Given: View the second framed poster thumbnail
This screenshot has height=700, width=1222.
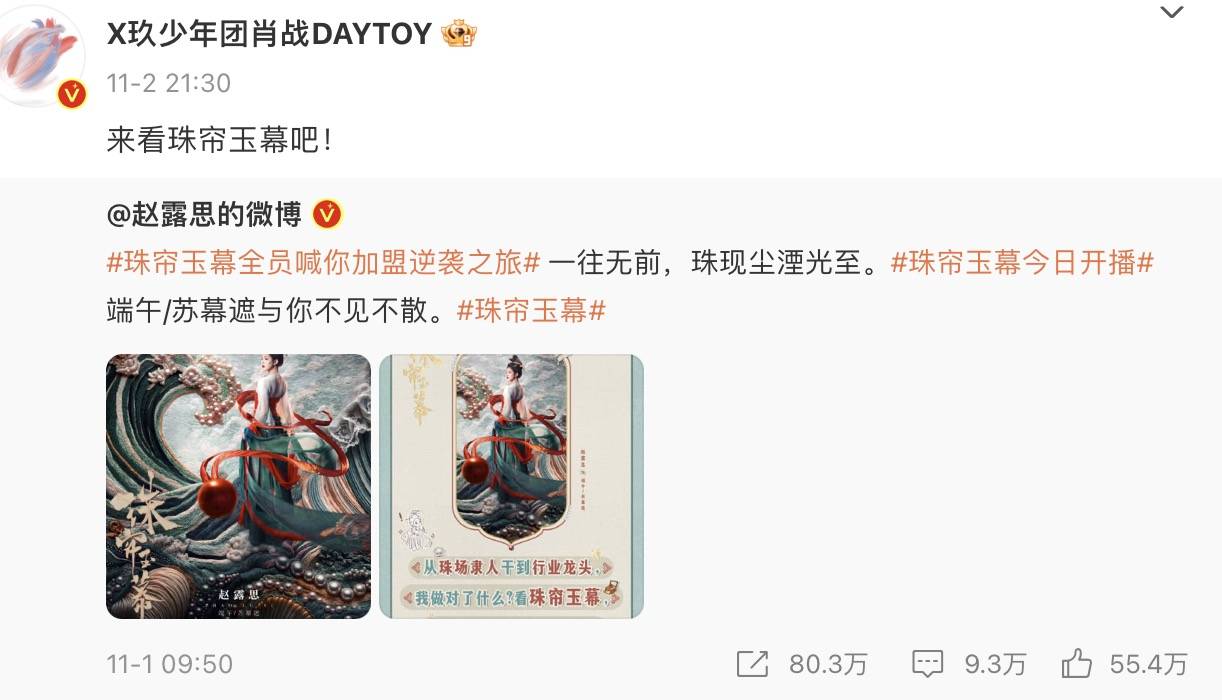Looking at the screenshot, I should point(511,486).
